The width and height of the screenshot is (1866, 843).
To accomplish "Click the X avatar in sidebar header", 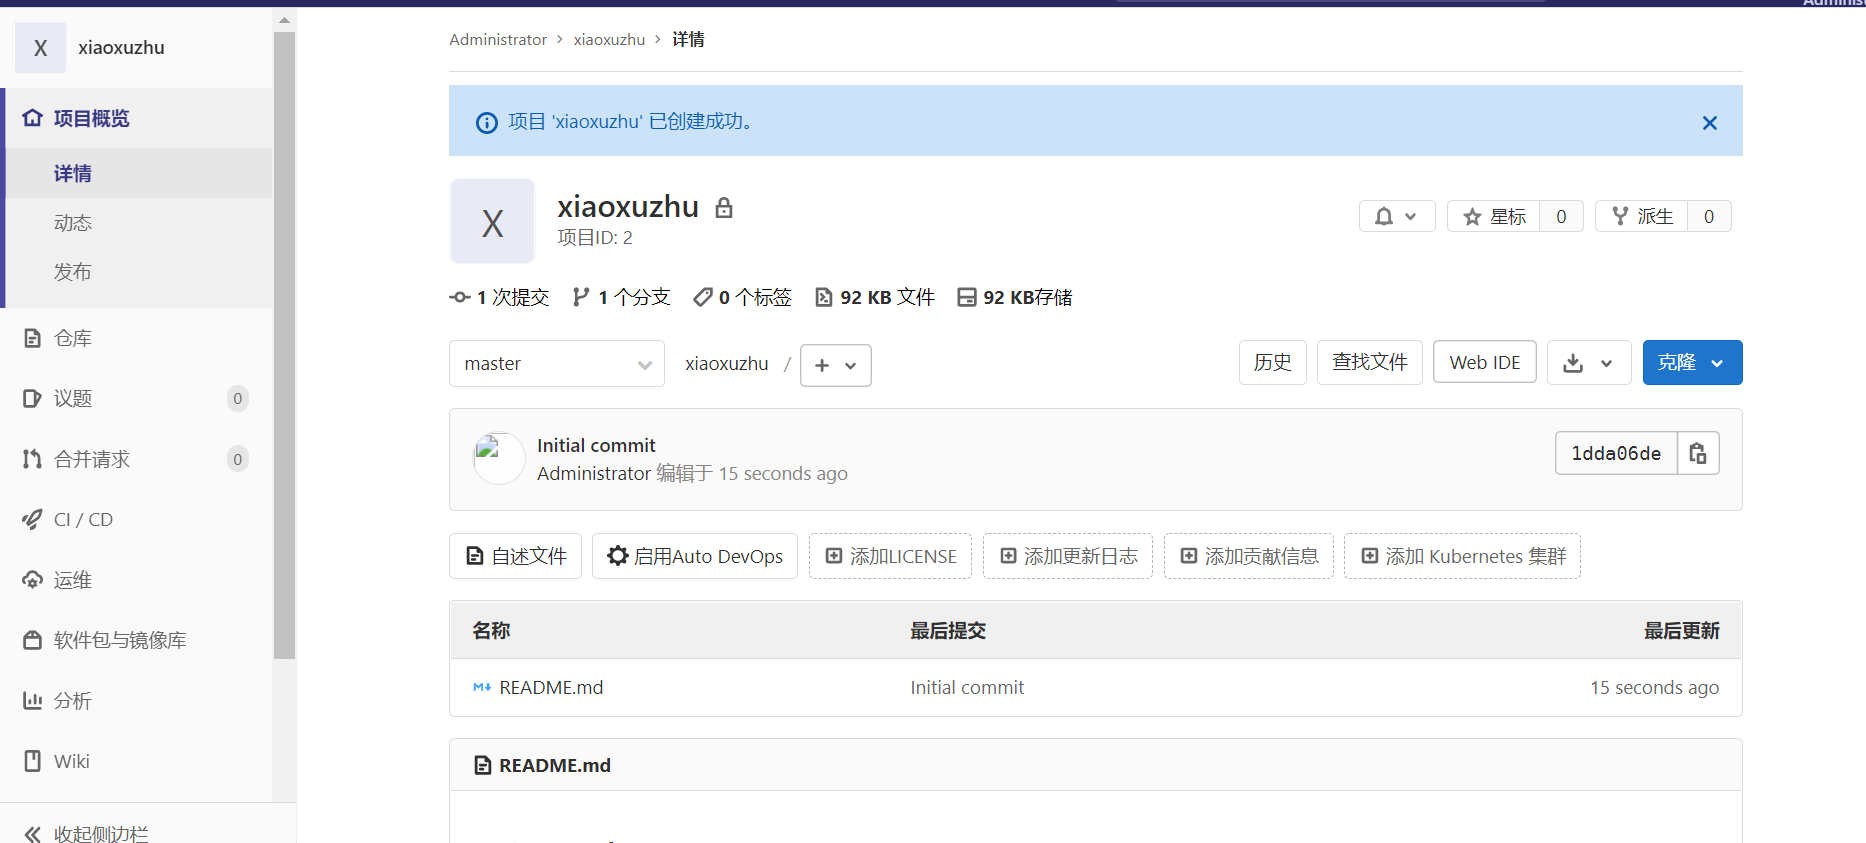I will click(41, 47).
